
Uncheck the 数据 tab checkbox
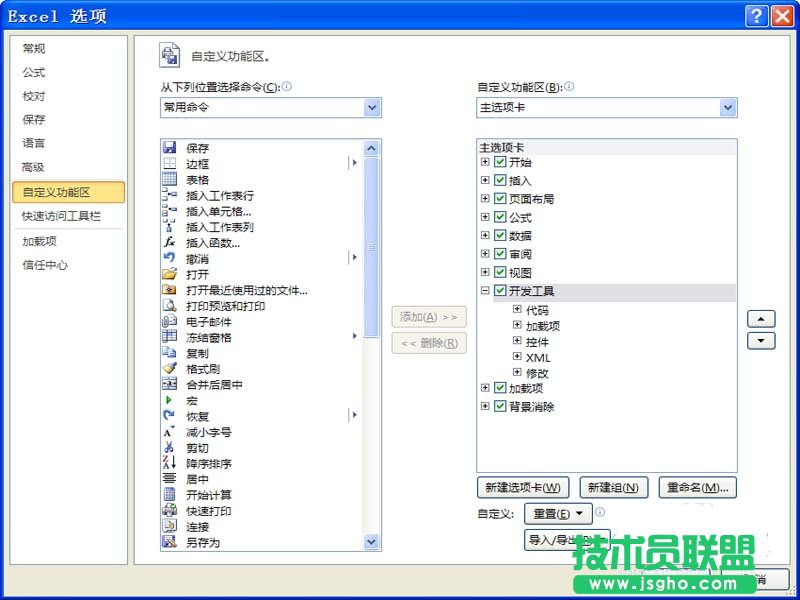click(x=500, y=236)
